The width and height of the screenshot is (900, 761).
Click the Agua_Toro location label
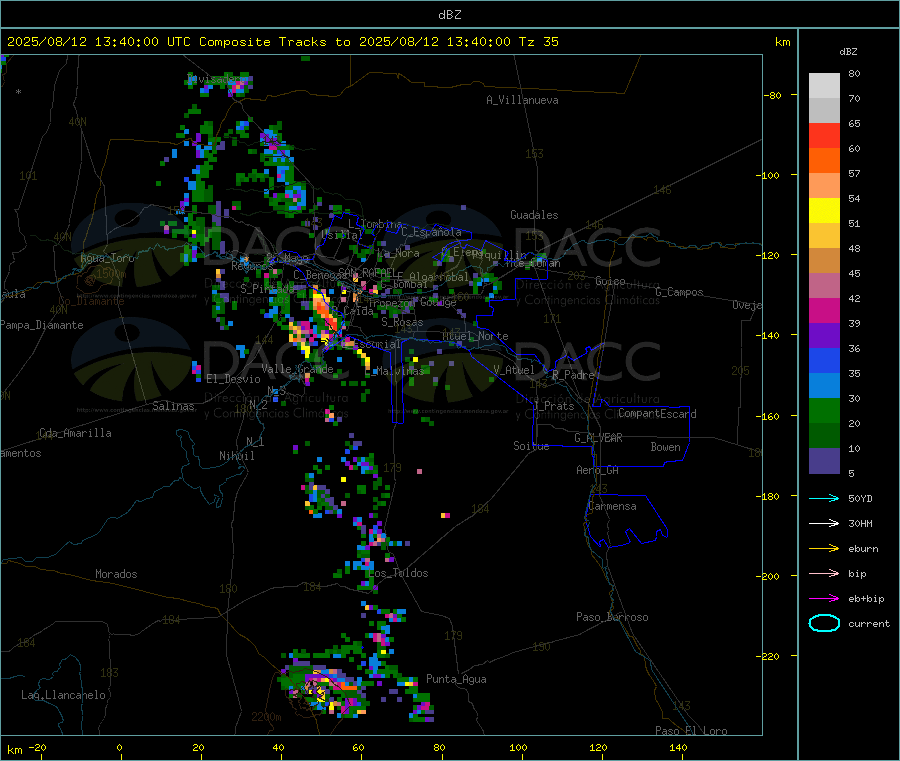pyautogui.click(x=107, y=259)
